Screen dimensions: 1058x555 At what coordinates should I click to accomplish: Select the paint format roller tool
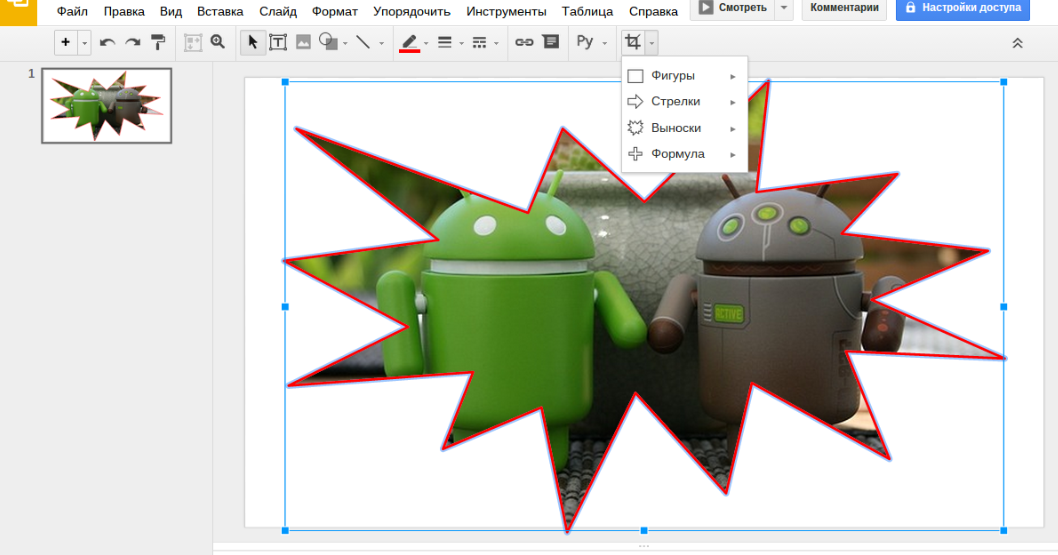158,42
